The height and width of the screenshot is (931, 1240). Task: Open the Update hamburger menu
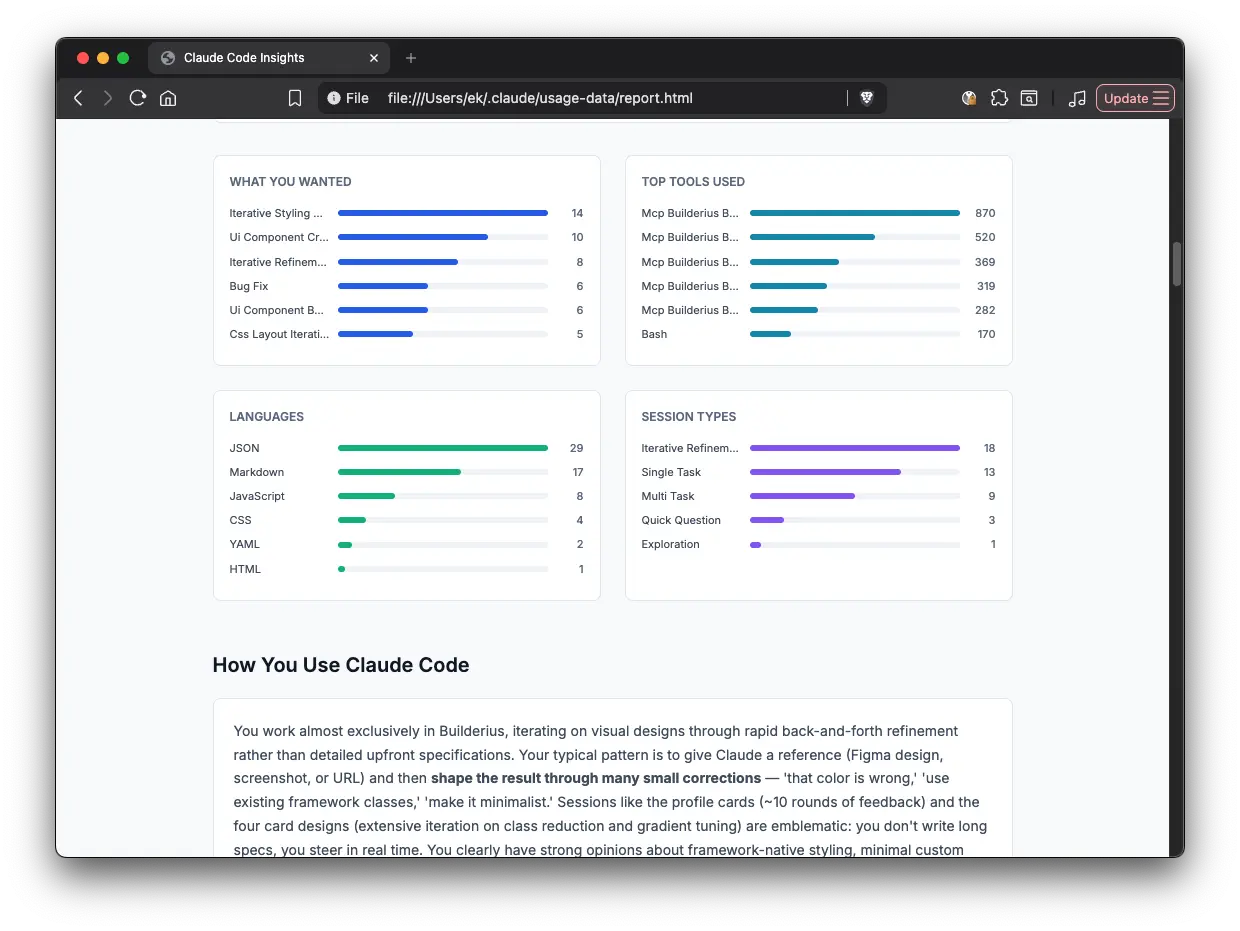[x=1135, y=98]
